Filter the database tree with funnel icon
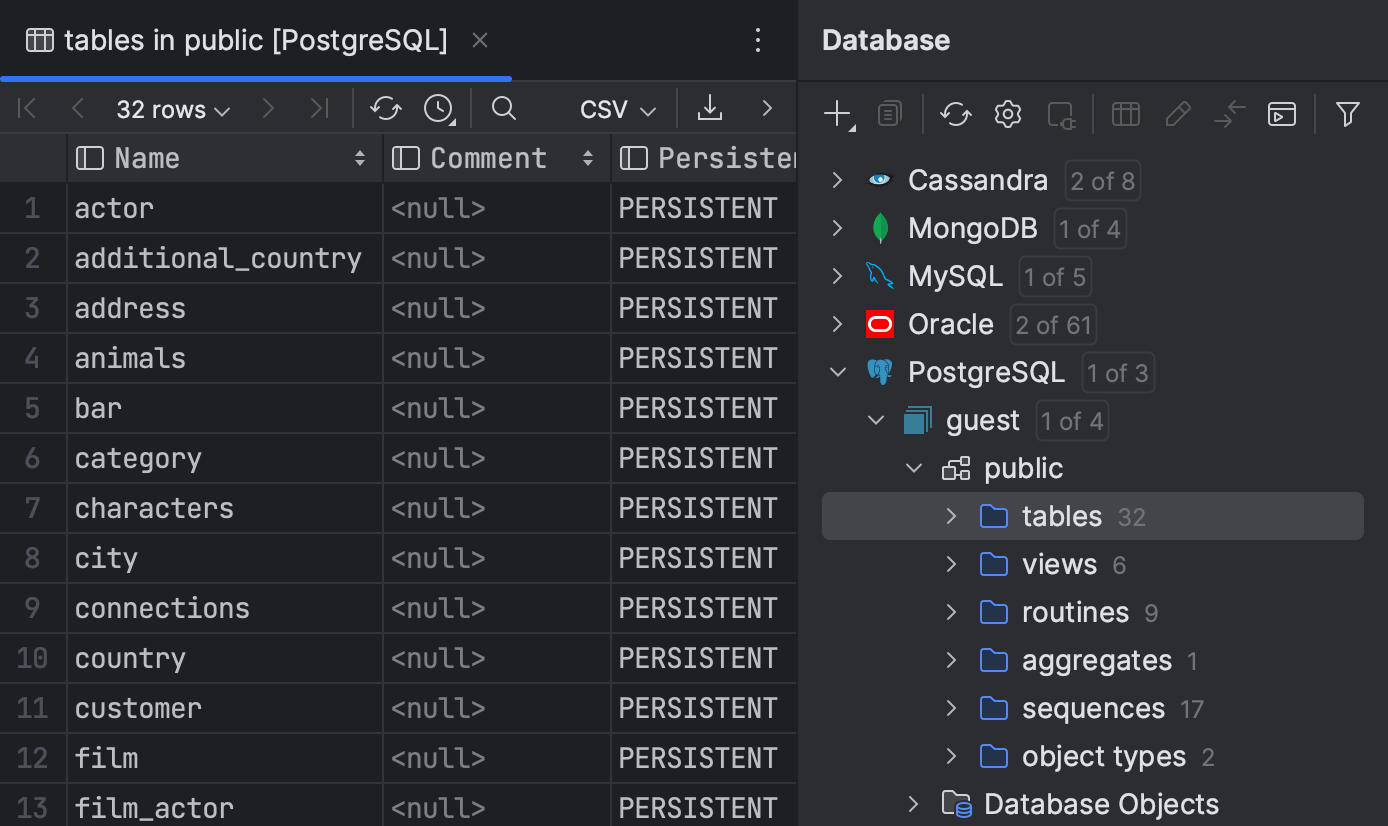The width and height of the screenshot is (1388, 826). tap(1347, 114)
